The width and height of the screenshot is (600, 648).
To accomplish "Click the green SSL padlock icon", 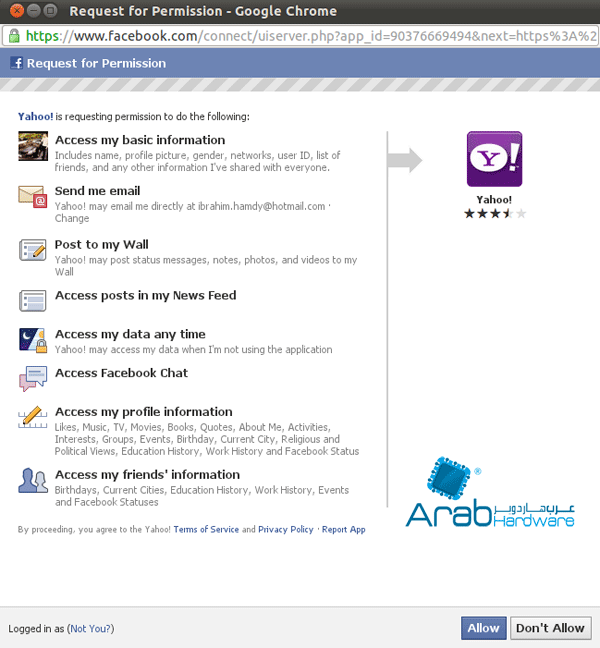I will [14, 36].
